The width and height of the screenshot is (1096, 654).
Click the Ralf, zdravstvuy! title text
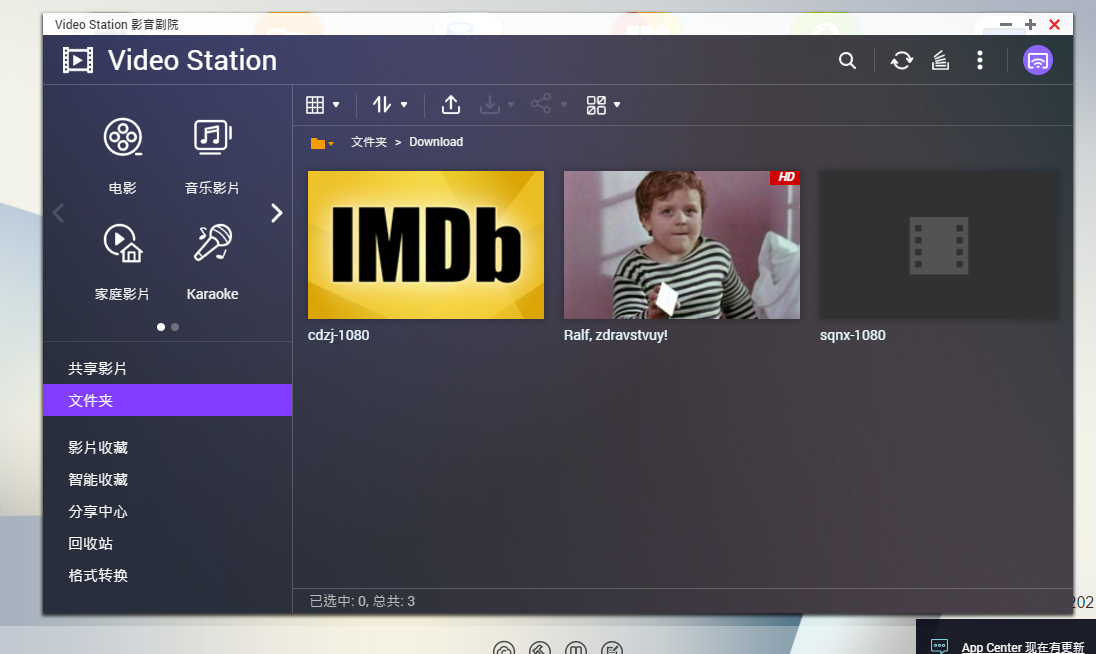coord(616,335)
